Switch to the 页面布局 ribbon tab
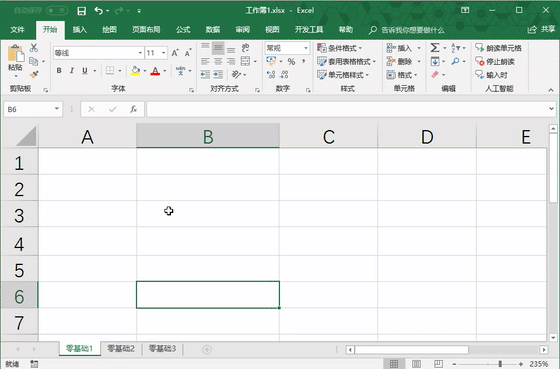The height and width of the screenshot is (369, 560). coord(146,30)
